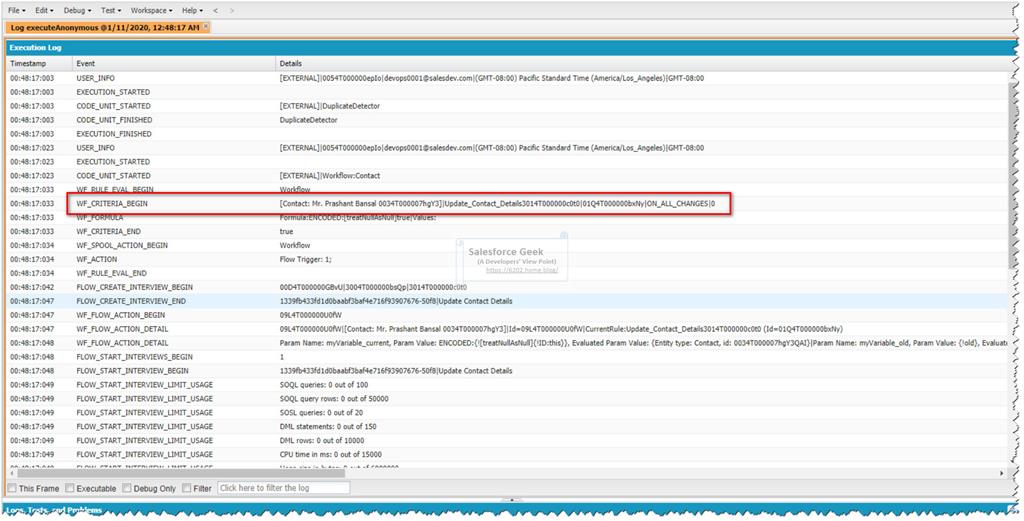Open the File menu
The width and height of the screenshot is (1024, 521).
16,10
